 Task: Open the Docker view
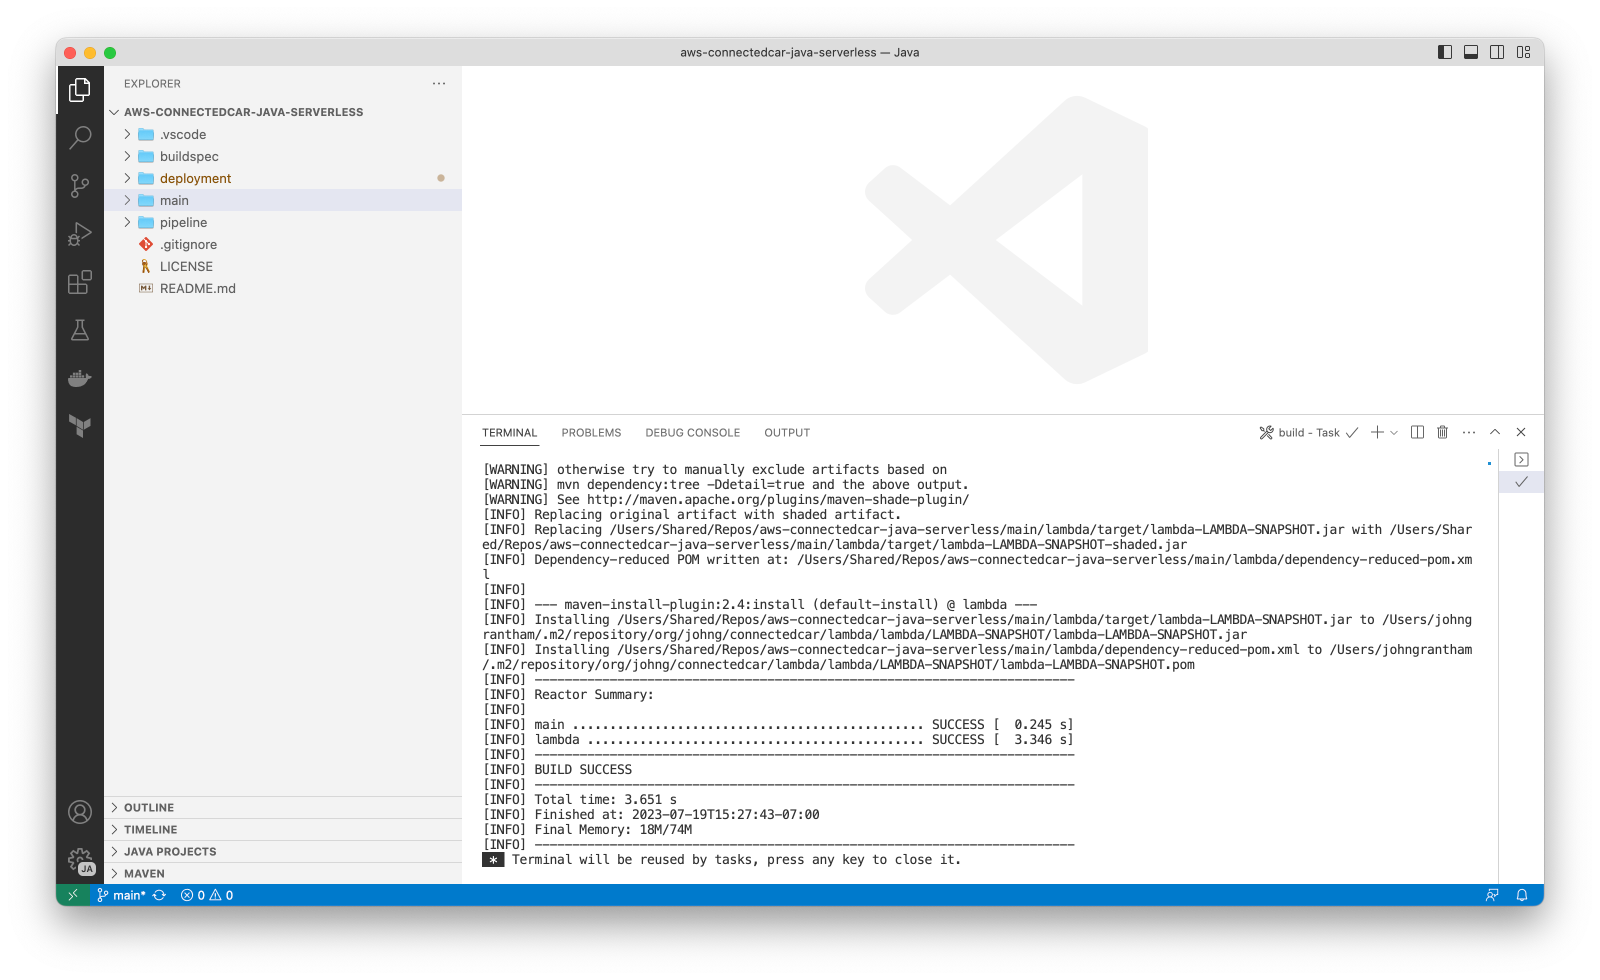[x=80, y=378]
